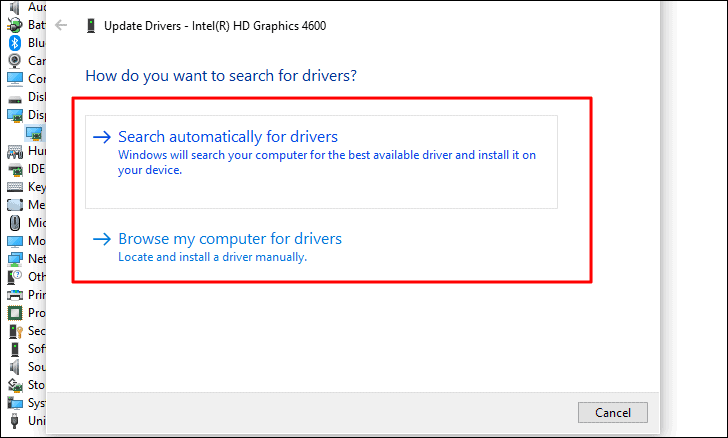Click the Audio speaker category icon

pyautogui.click(x=15, y=6)
